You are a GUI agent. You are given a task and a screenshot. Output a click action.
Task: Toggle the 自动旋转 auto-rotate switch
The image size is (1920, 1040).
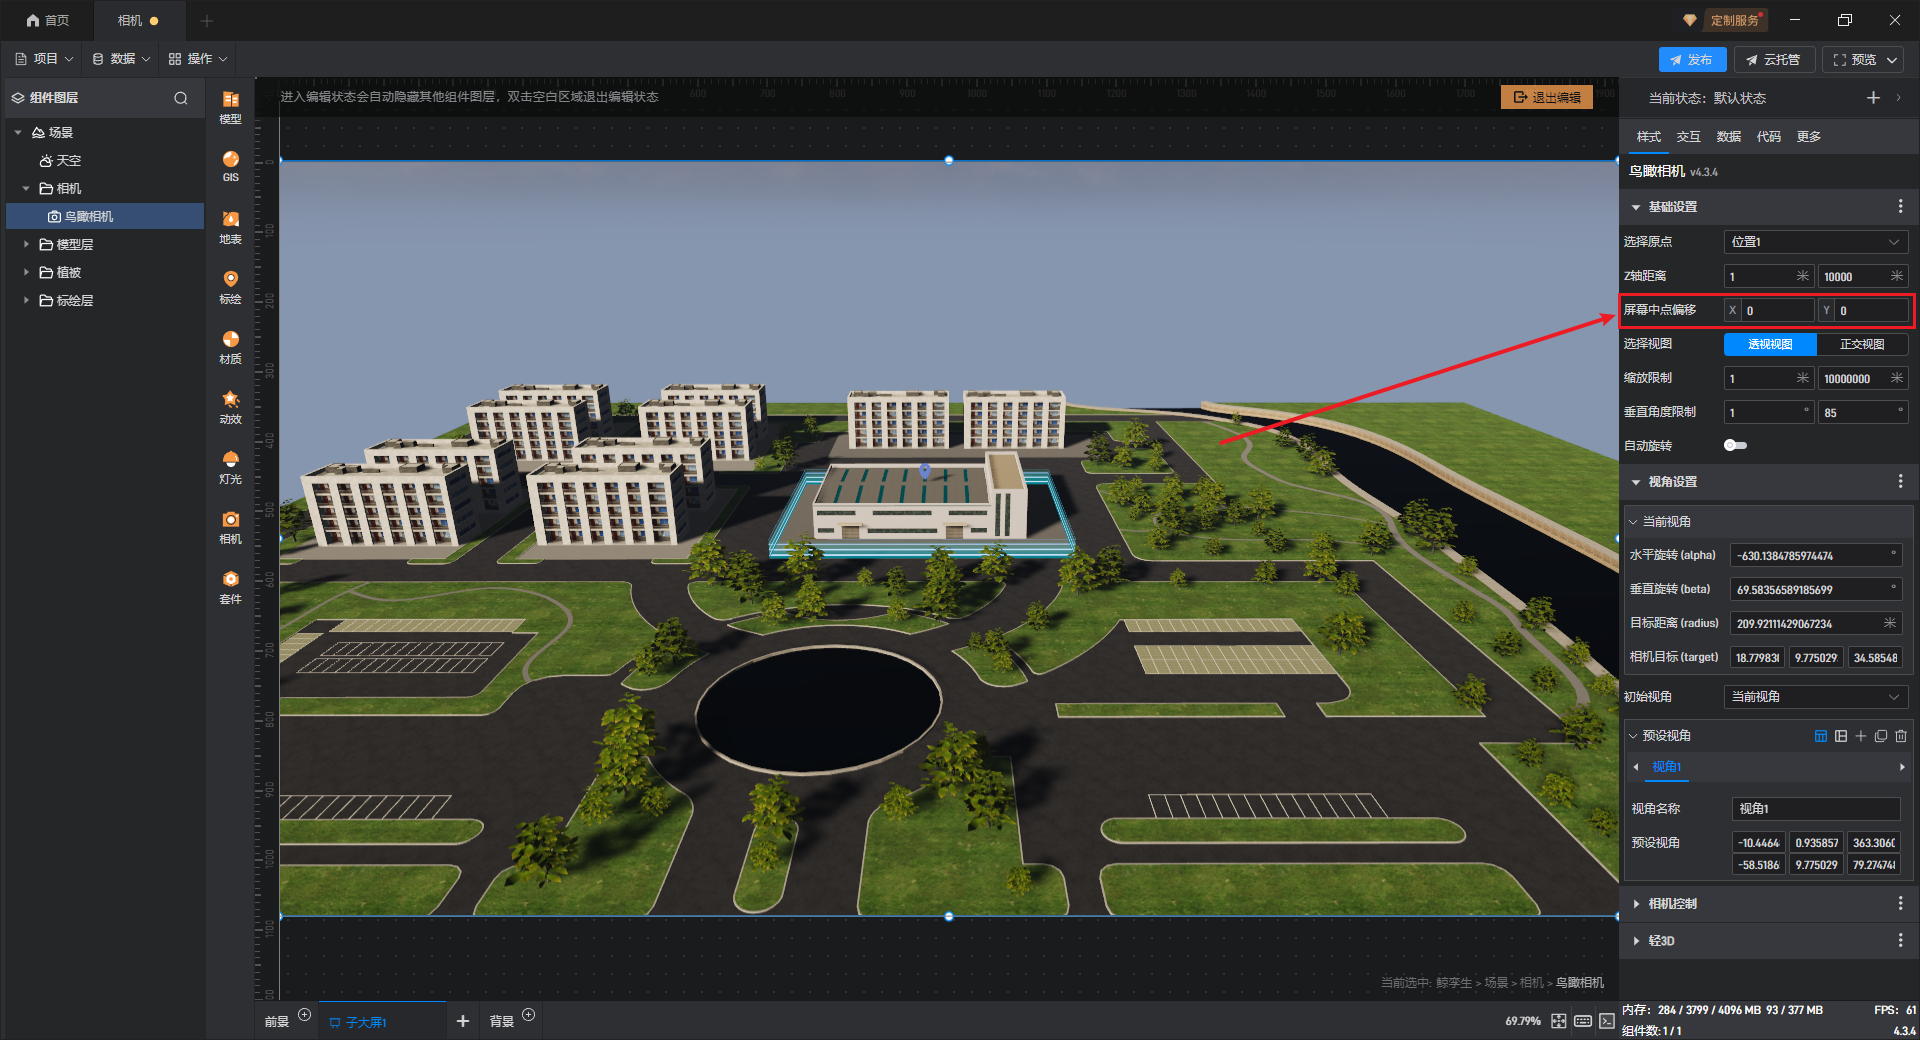click(x=1735, y=446)
